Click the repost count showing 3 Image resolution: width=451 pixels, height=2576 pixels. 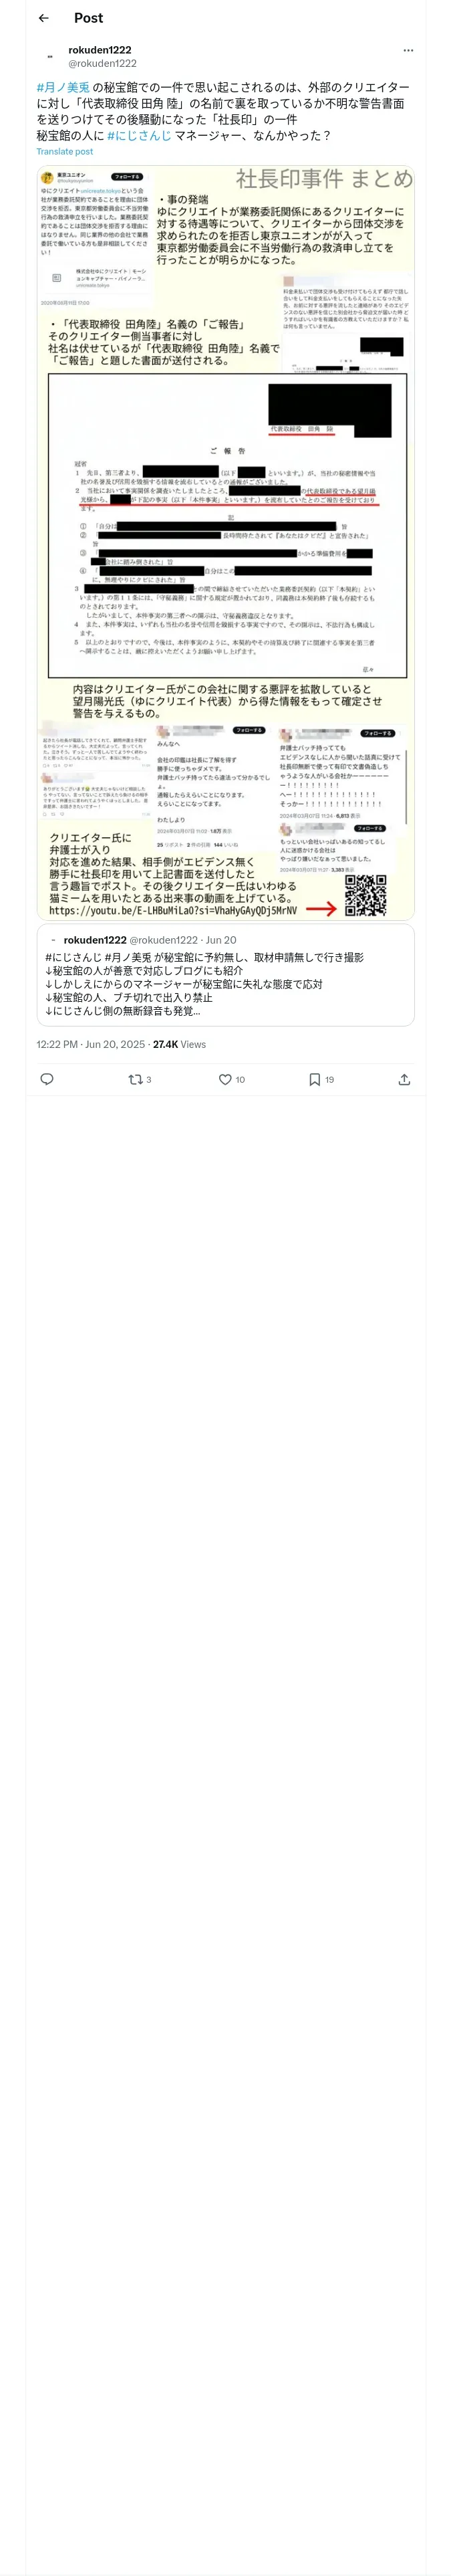(x=149, y=1080)
